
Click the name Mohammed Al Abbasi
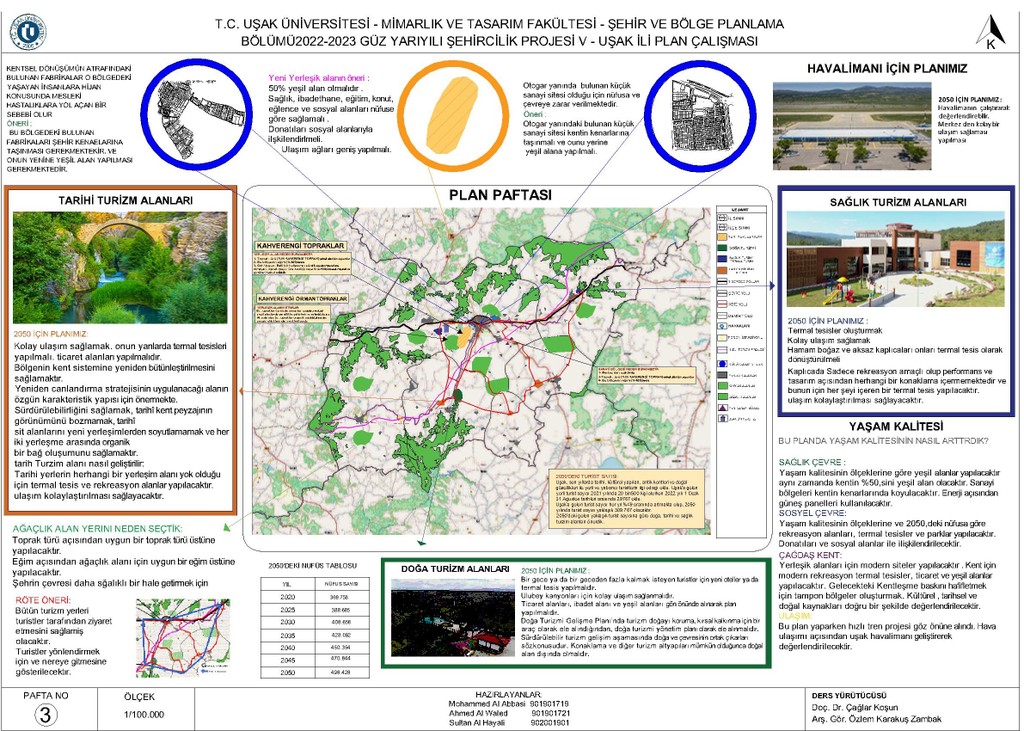(487, 704)
